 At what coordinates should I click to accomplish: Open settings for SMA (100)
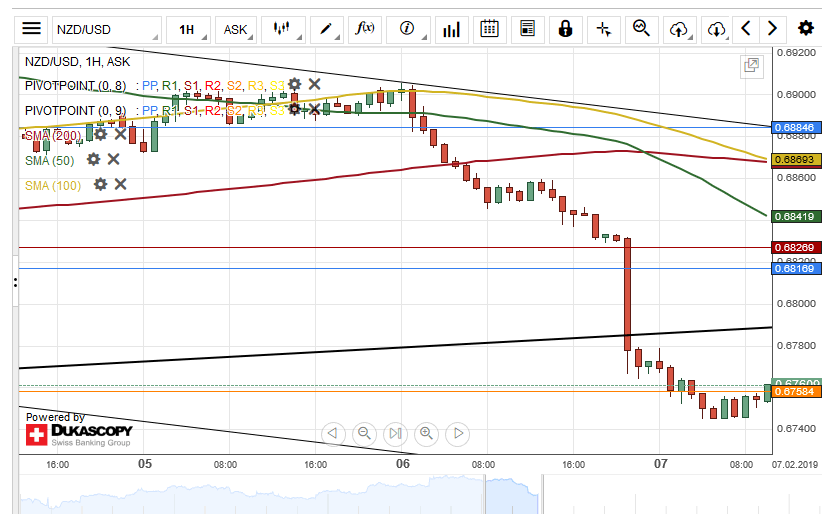tap(100, 184)
